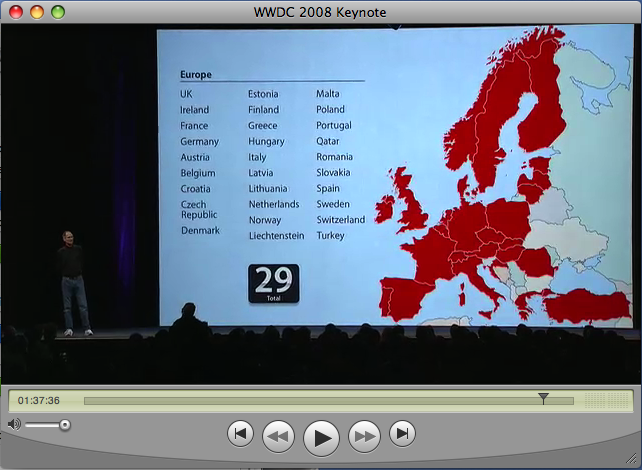Click the word Turkey in the slide
This screenshot has width=642, height=470.
click(330, 236)
